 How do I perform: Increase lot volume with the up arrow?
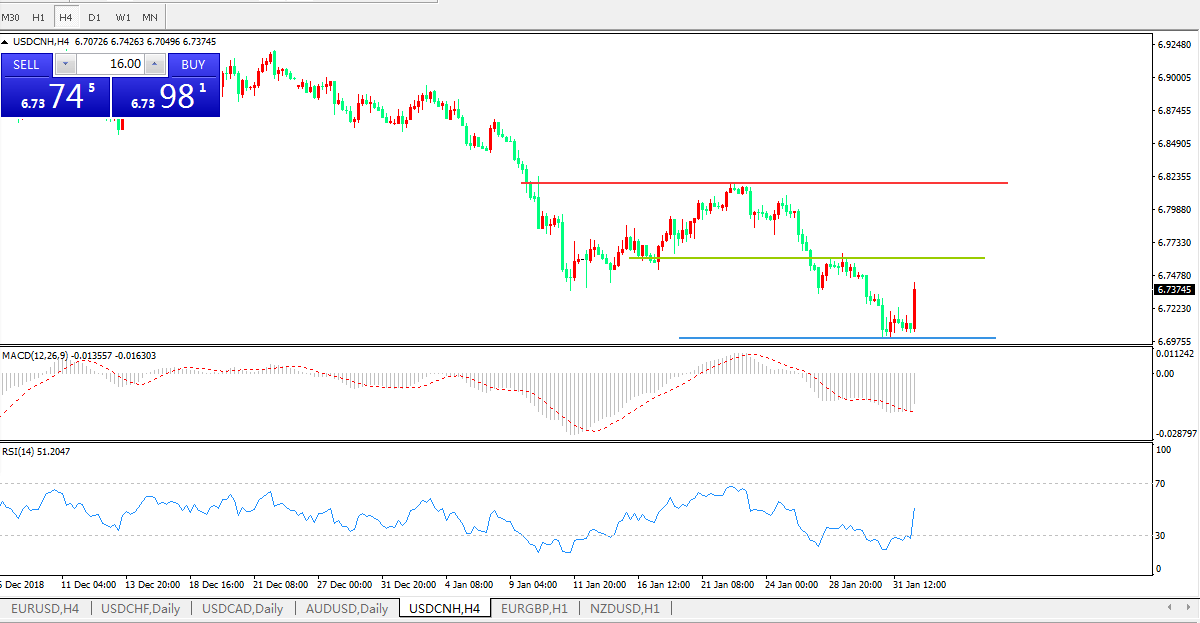(x=155, y=64)
